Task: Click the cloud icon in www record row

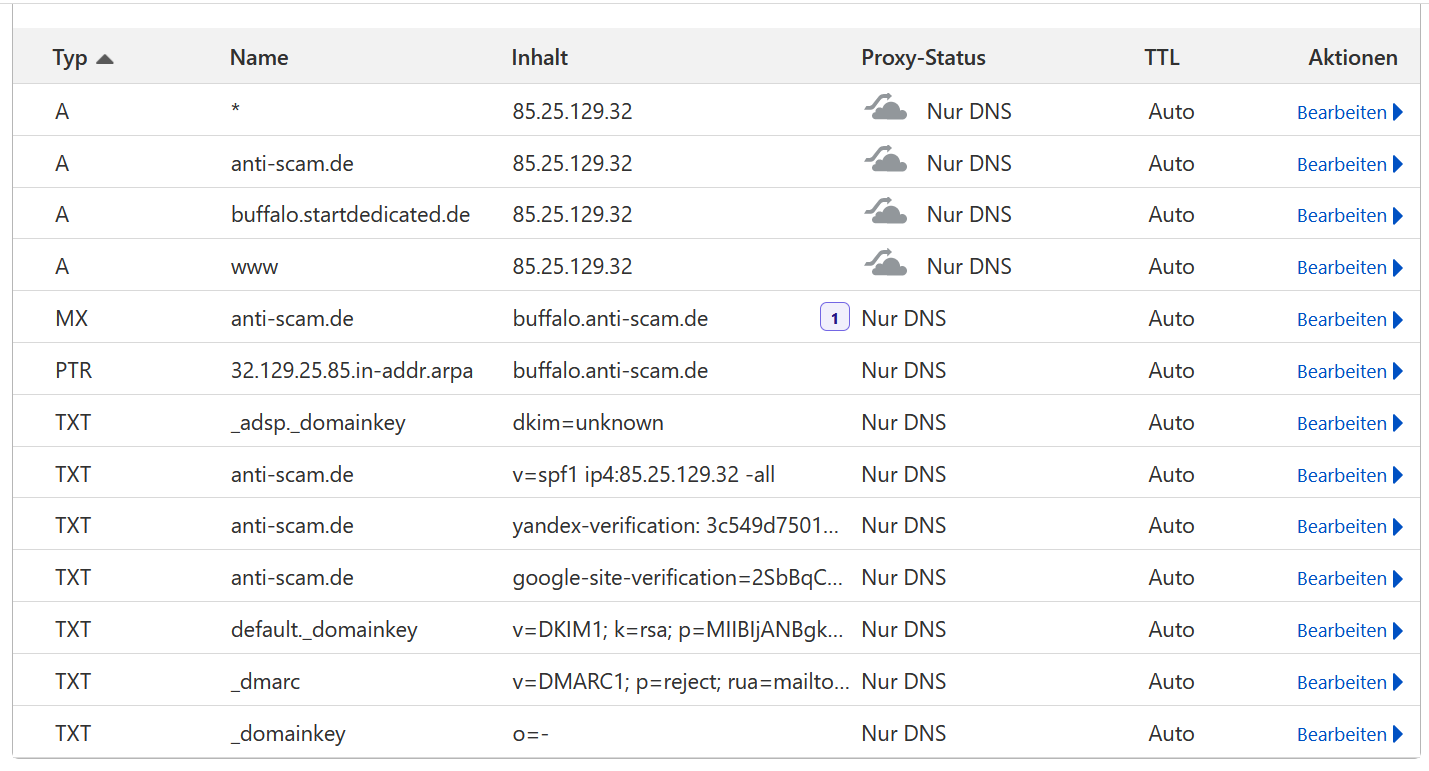Action: pos(885,265)
